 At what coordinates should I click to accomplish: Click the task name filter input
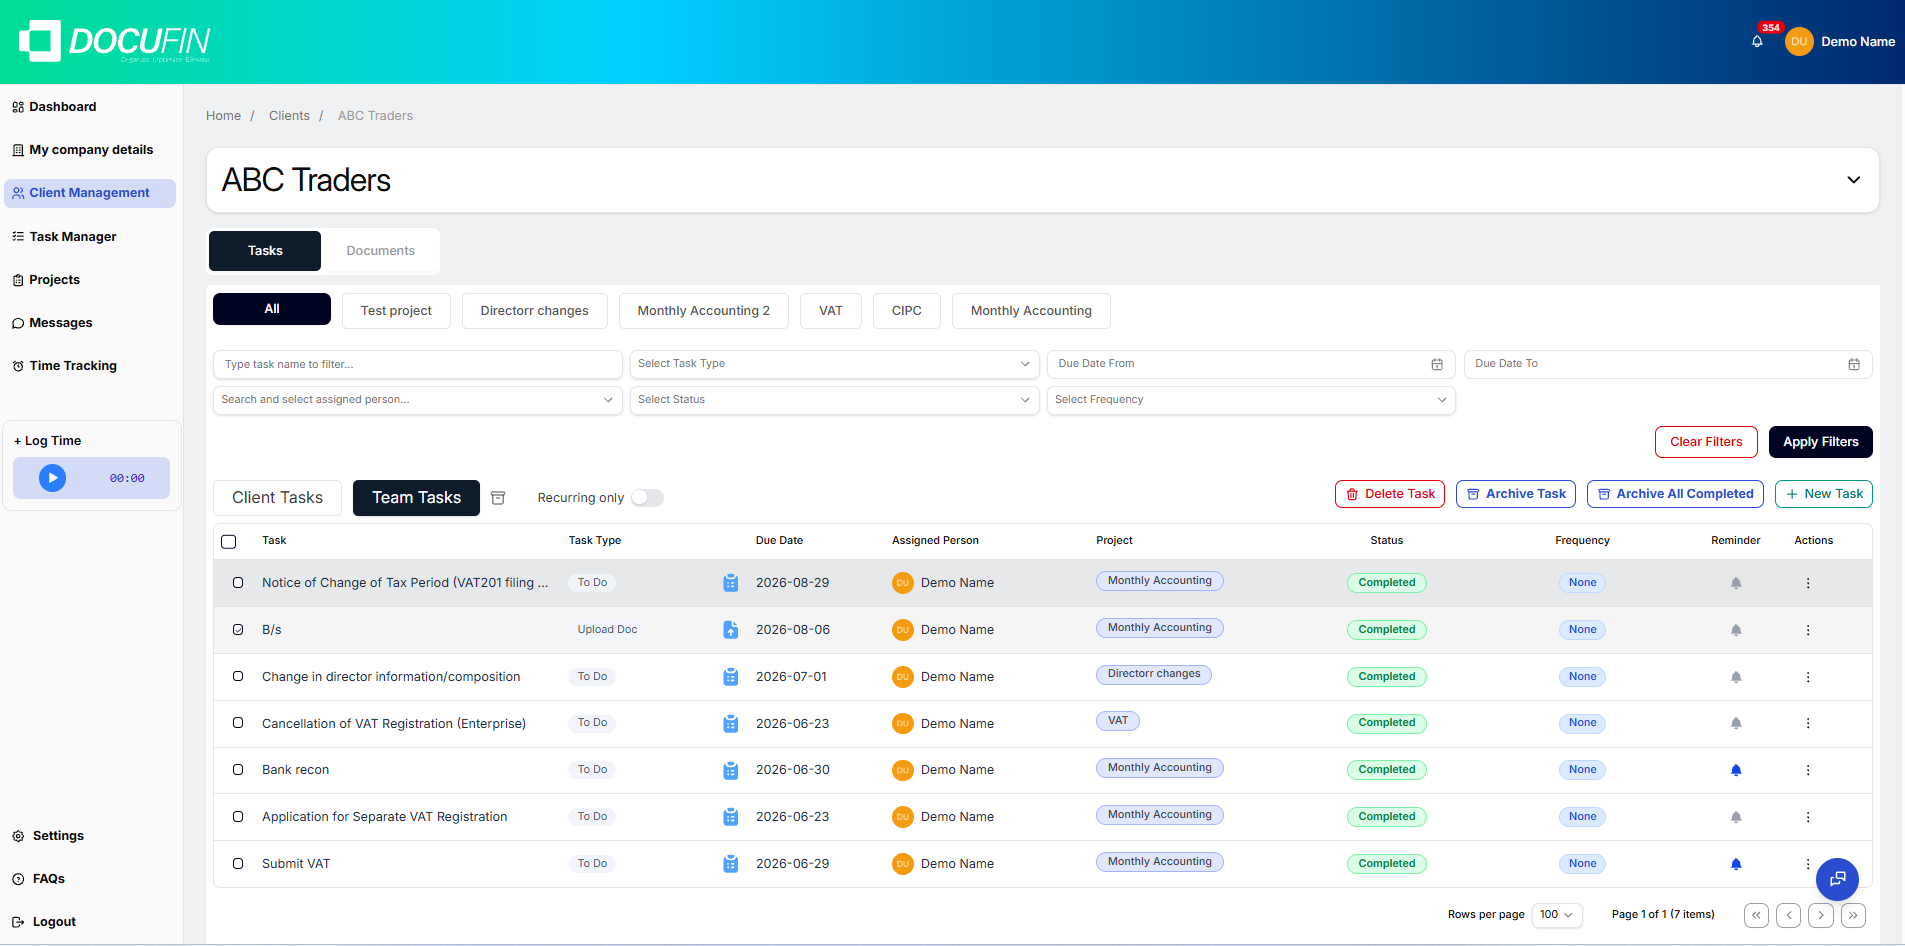[418, 364]
